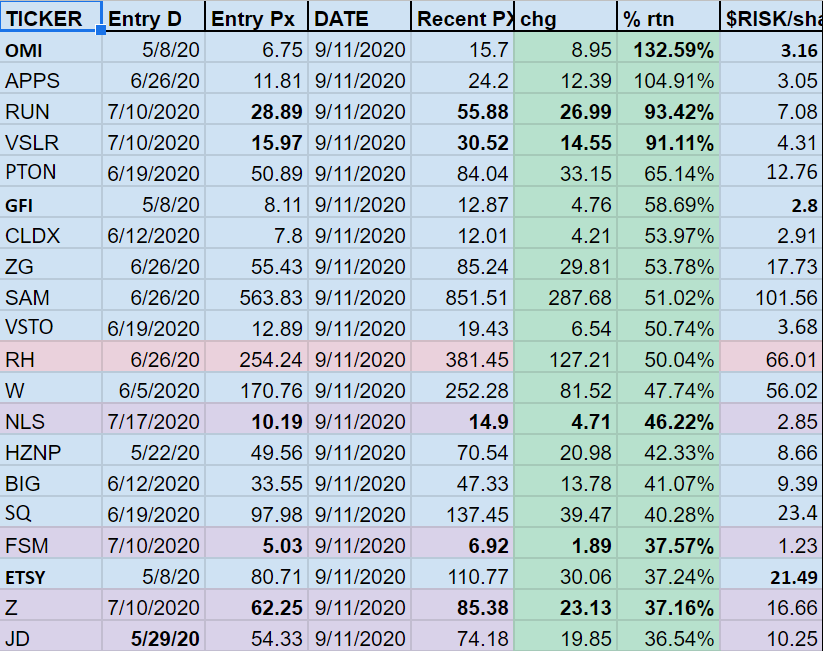823x651 pixels.
Task: Select the 21.49 risk cell
Action: (x=772, y=576)
